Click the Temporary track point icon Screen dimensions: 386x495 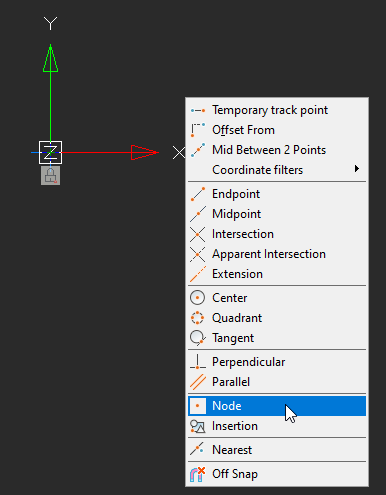point(198,110)
